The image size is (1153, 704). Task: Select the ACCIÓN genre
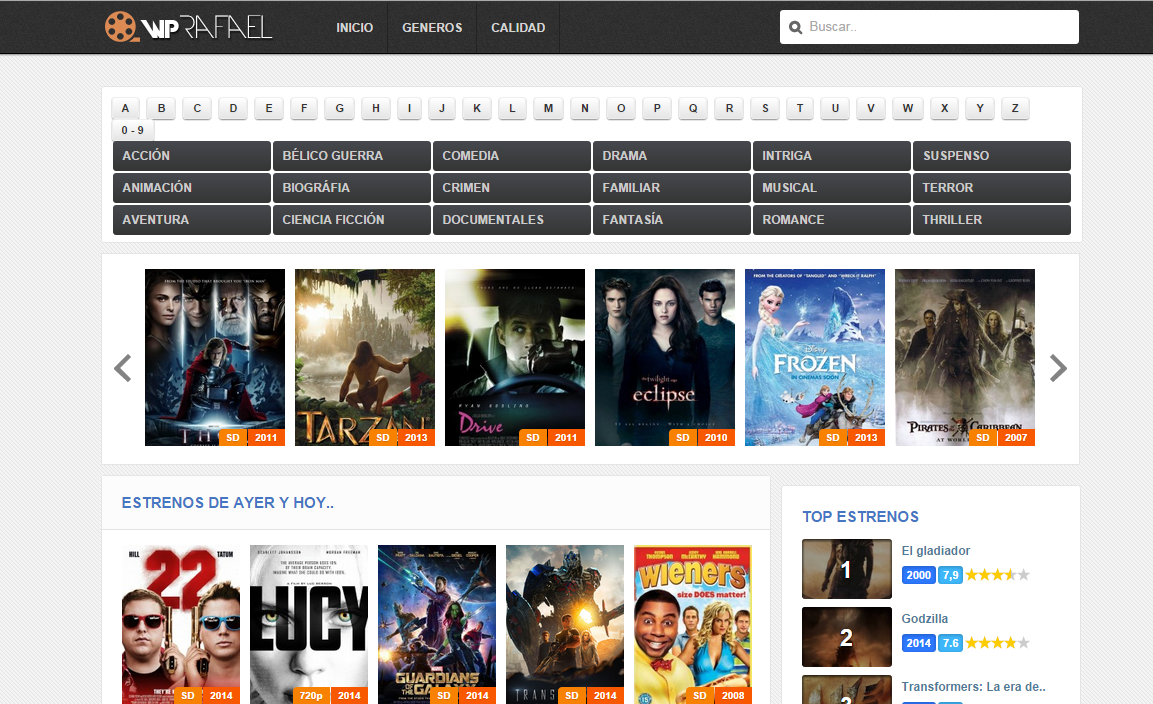[191, 156]
